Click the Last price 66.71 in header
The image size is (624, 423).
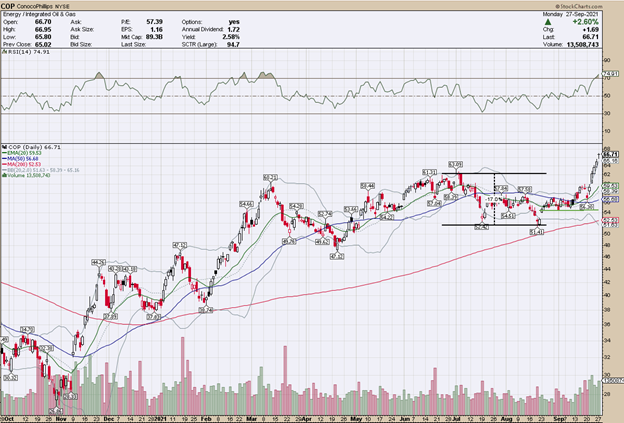point(591,37)
